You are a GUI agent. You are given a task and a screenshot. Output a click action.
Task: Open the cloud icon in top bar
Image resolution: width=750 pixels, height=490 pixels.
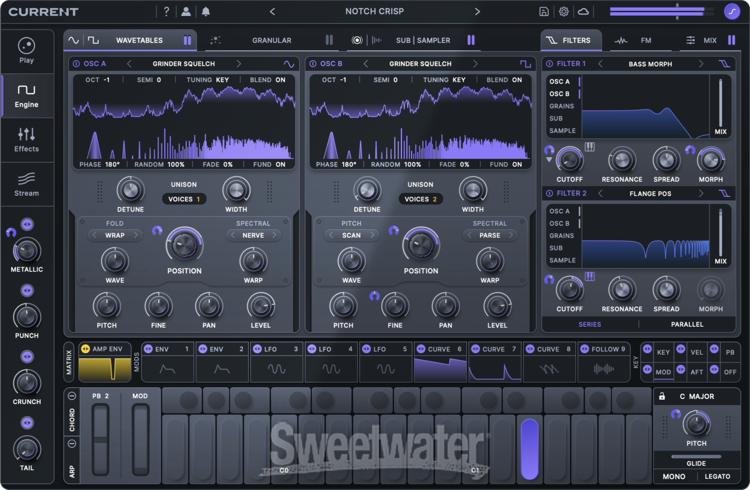click(584, 11)
